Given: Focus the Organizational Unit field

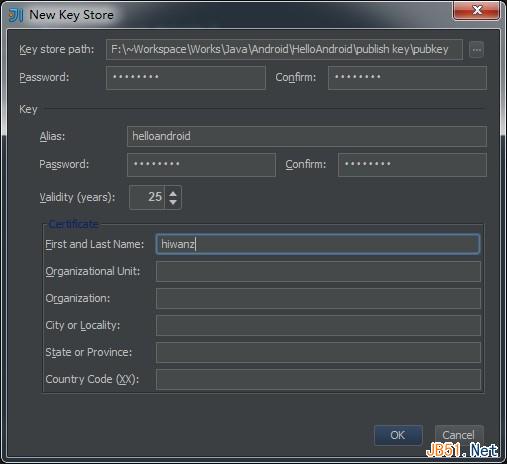Looking at the screenshot, I should (318, 271).
